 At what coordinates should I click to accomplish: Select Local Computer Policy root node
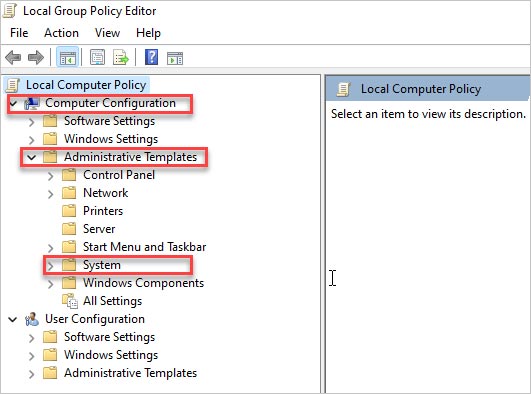[86, 85]
